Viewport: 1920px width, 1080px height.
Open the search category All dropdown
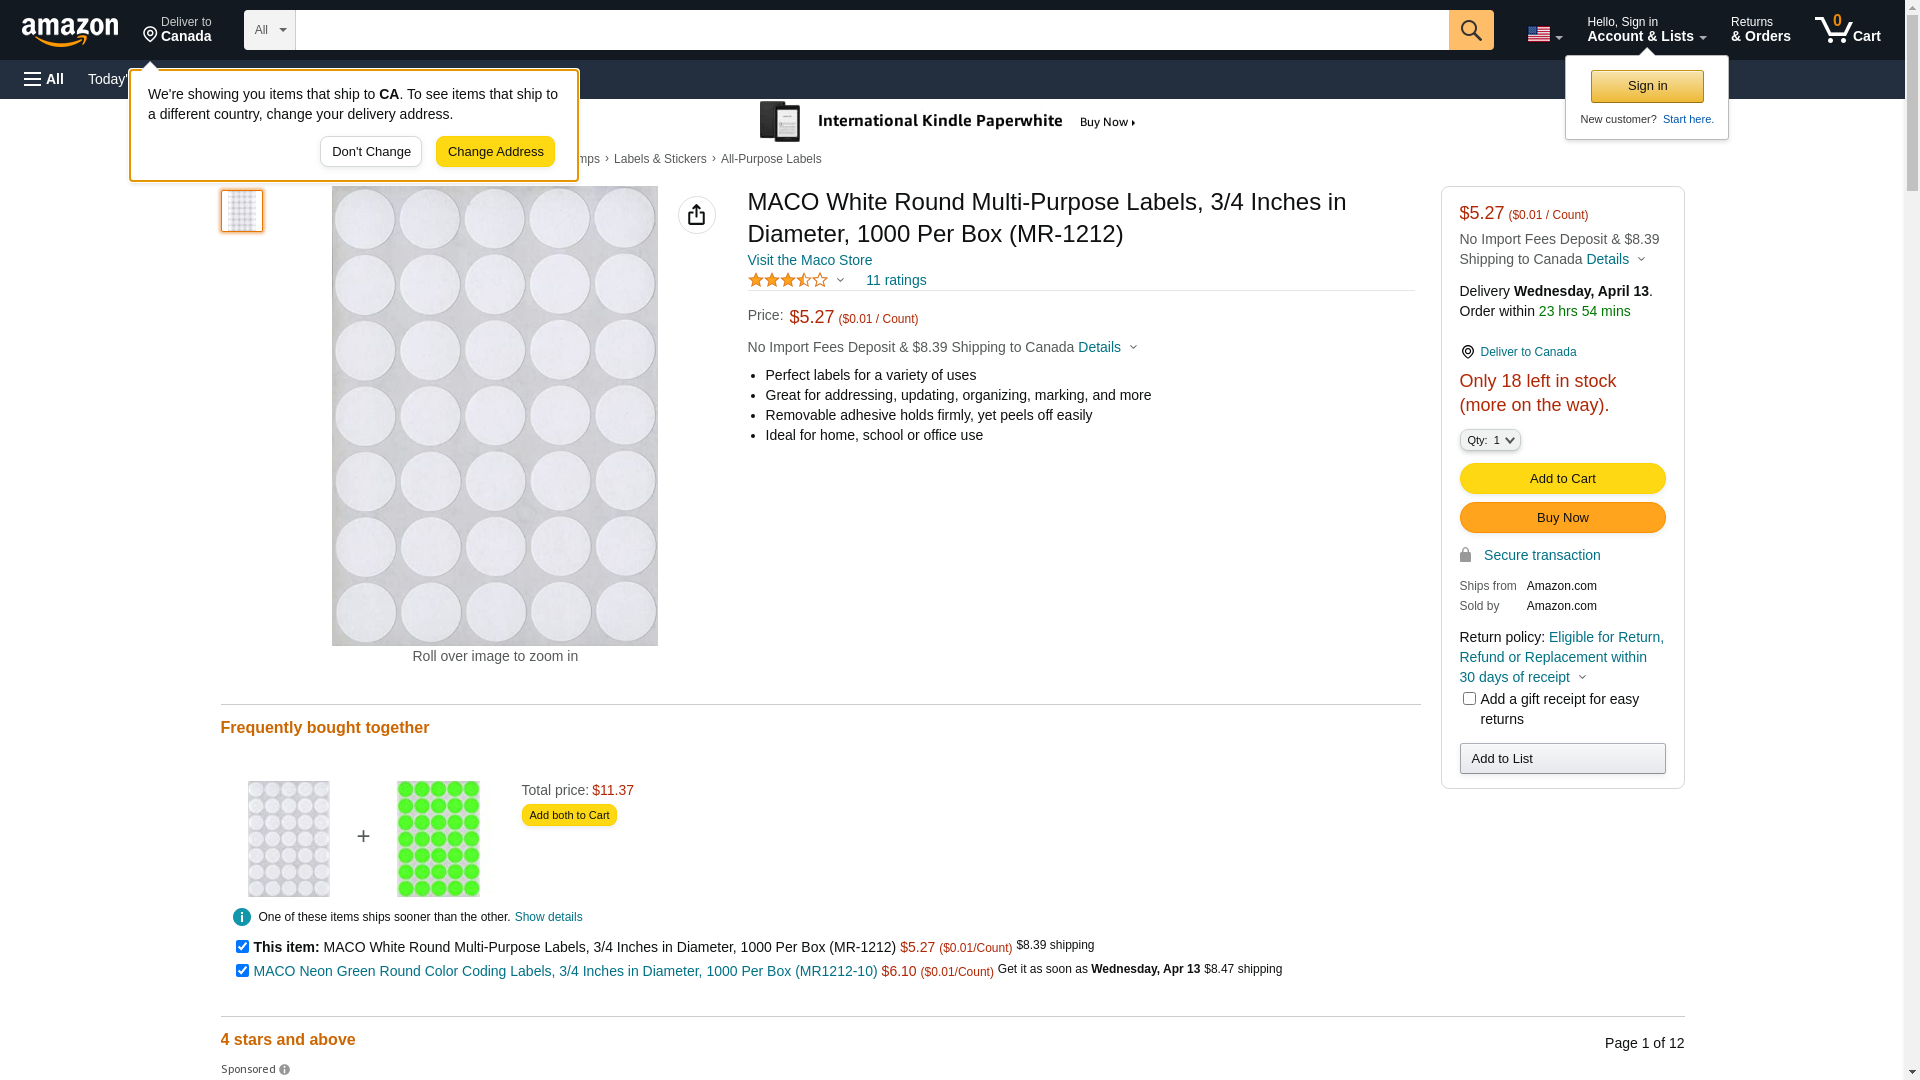coord(269,30)
